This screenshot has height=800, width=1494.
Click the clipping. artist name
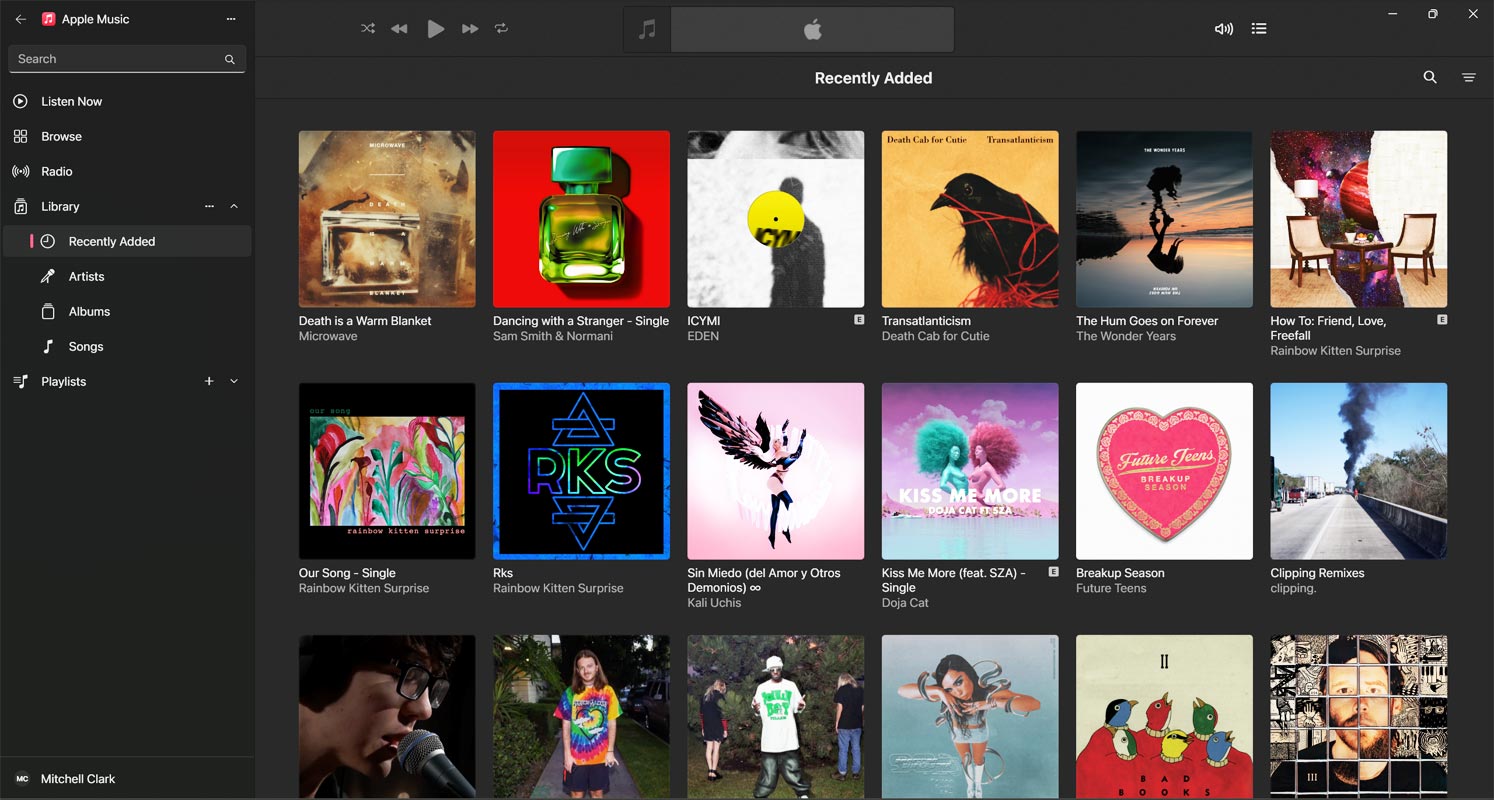click(1294, 589)
